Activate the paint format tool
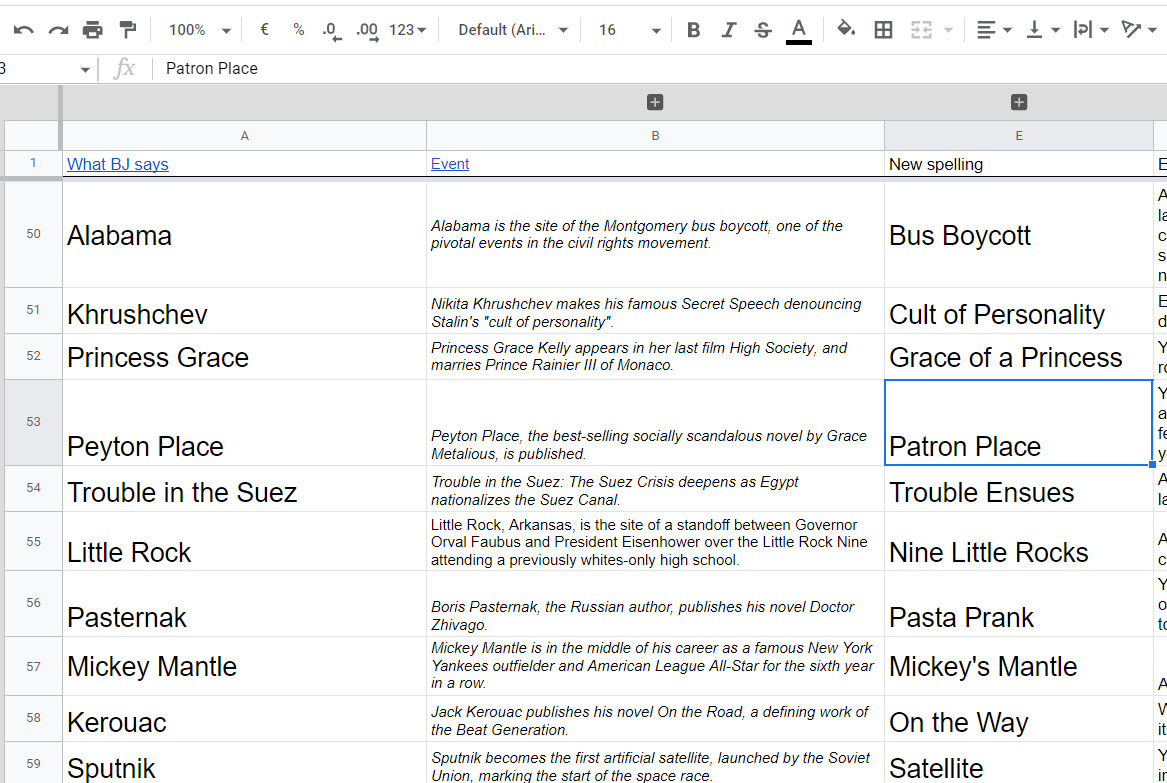The width and height of the screenshot is (1167, 783). point(128,30)
